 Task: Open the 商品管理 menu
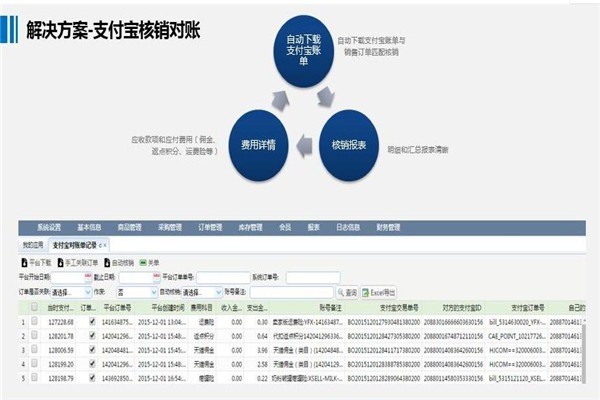click(x=129, y=227)
